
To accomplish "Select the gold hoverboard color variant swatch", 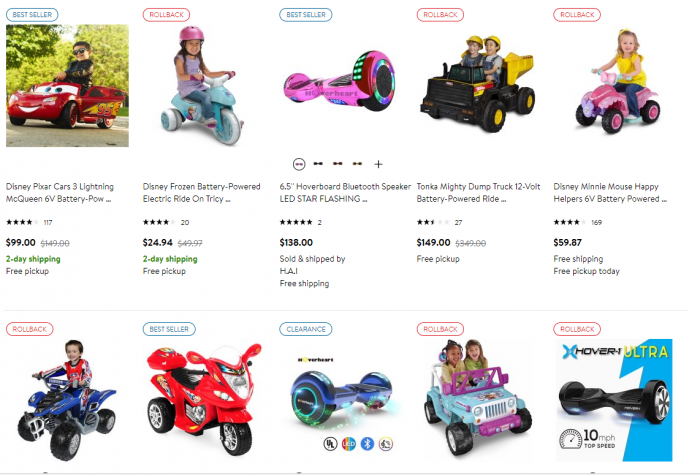I will 357,164.
